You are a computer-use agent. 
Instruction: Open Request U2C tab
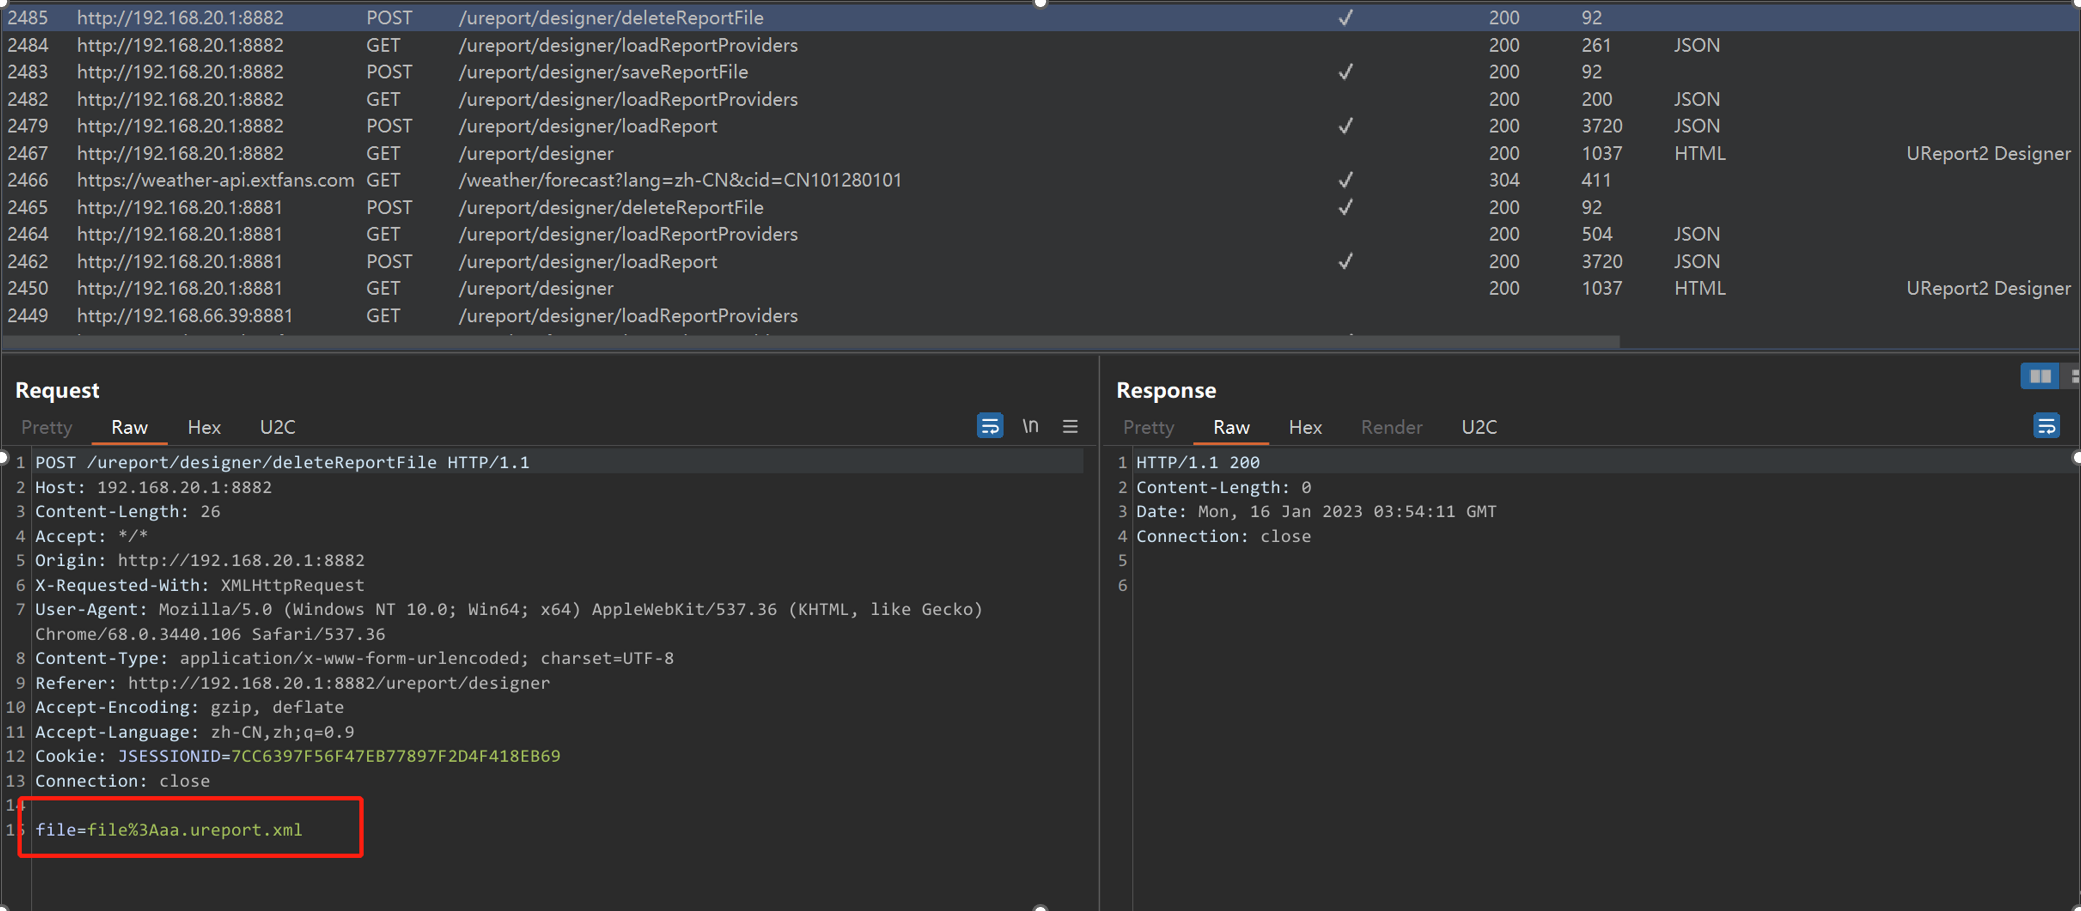[277, 427]
